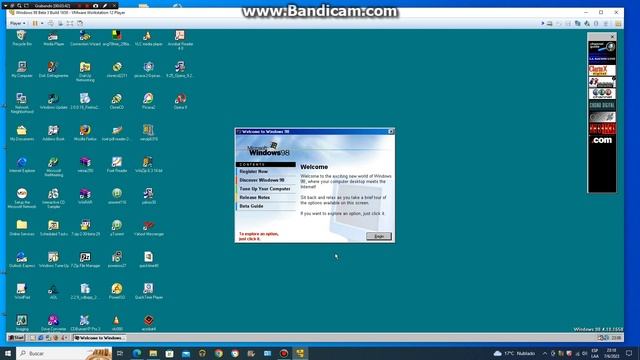The image size is (640, 360).
Task: Click the host Buscar search box
Action: click(x=64, y=353)
